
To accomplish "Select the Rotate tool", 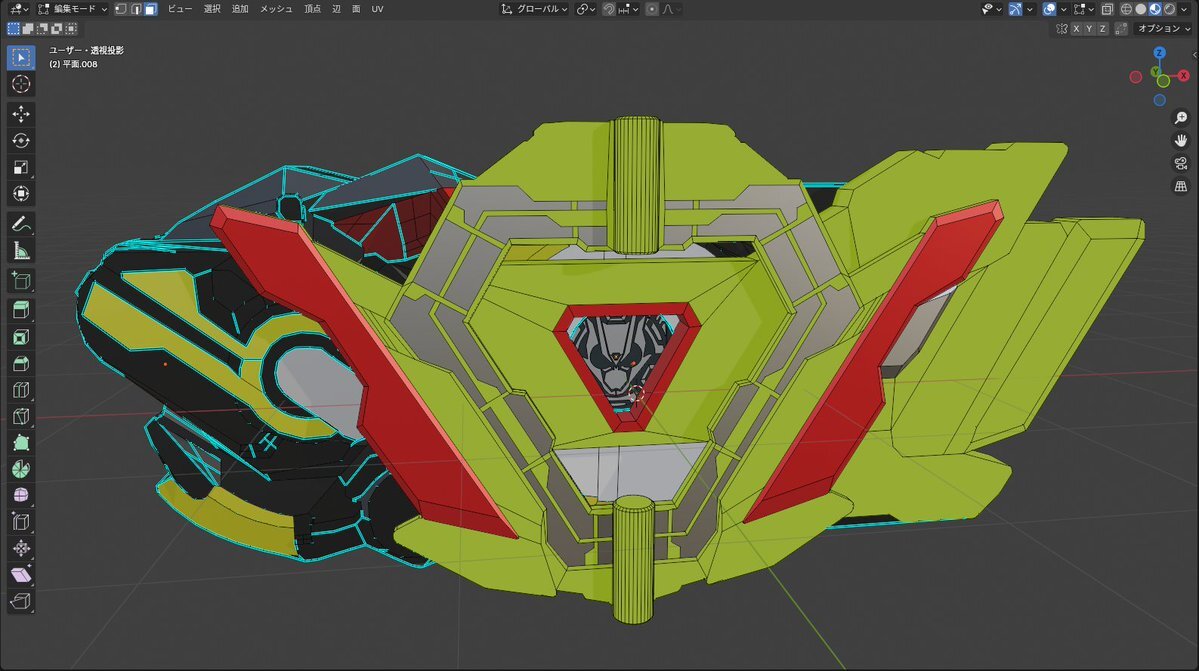I will click(x=21, y=140).
